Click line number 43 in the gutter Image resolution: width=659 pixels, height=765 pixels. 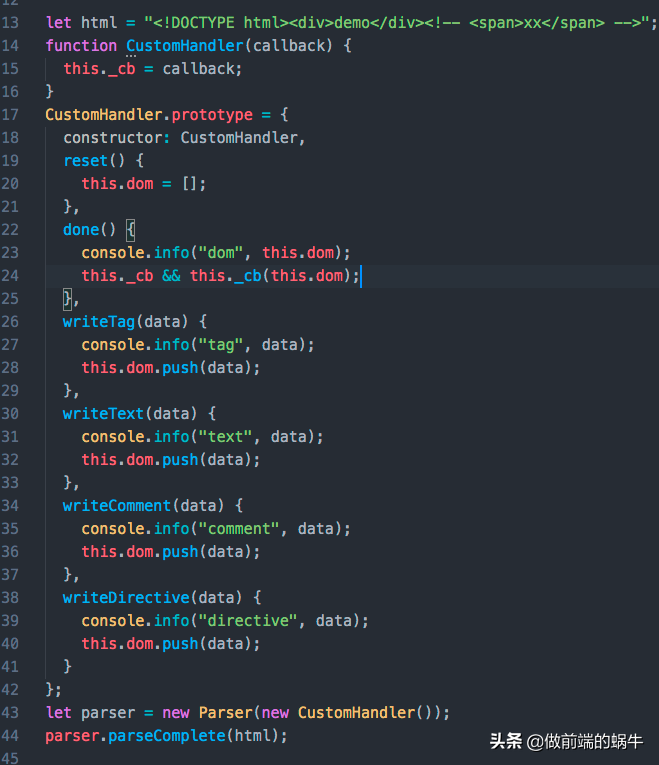[x=10, y=713]
